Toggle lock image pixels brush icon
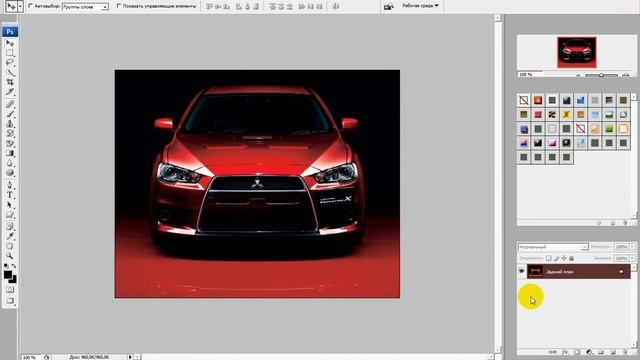 tap(556, 258)
